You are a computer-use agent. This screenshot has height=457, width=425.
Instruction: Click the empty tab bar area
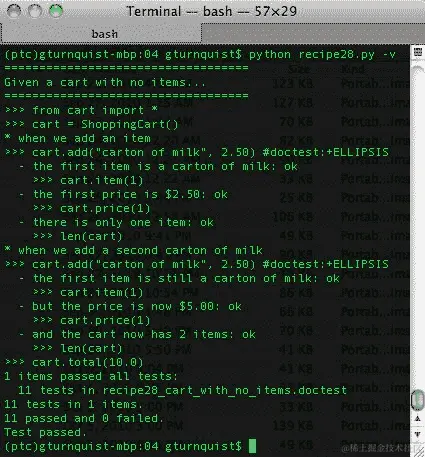[x=313, y=34]
